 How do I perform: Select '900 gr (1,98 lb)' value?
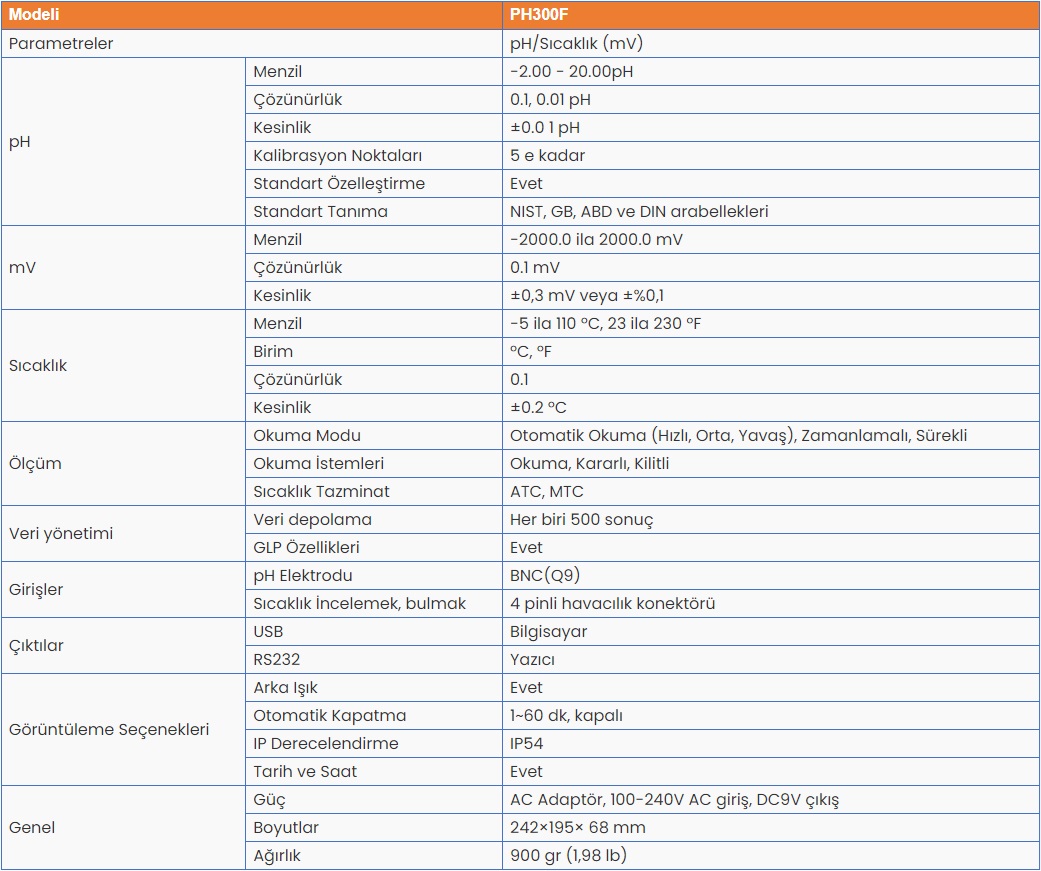[x=568, y=856]
